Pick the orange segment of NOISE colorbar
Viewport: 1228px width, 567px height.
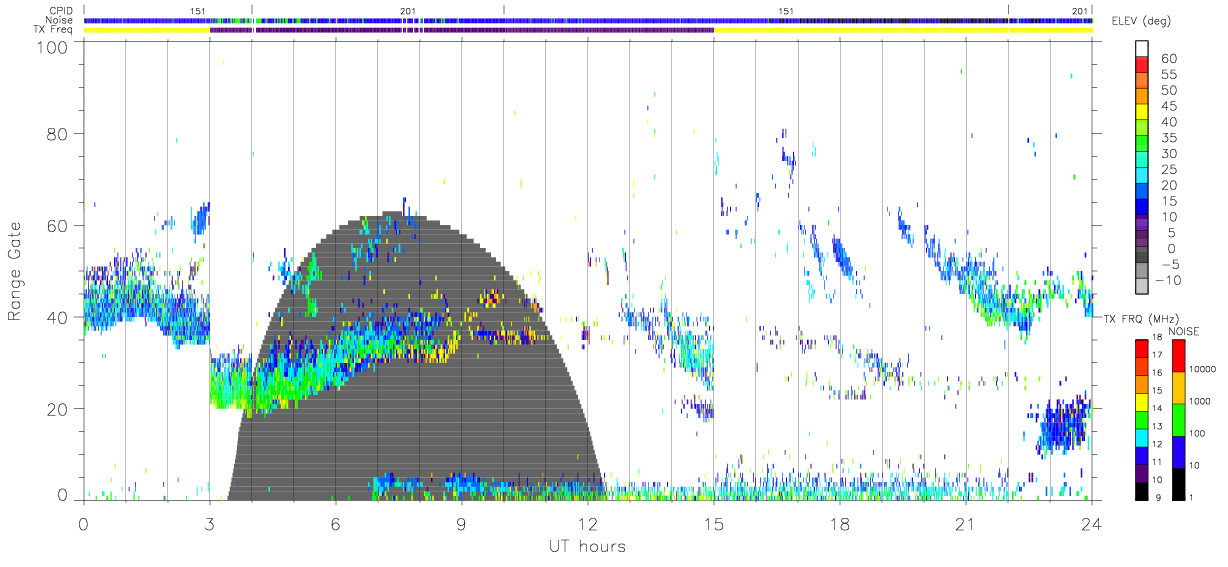1179,387
